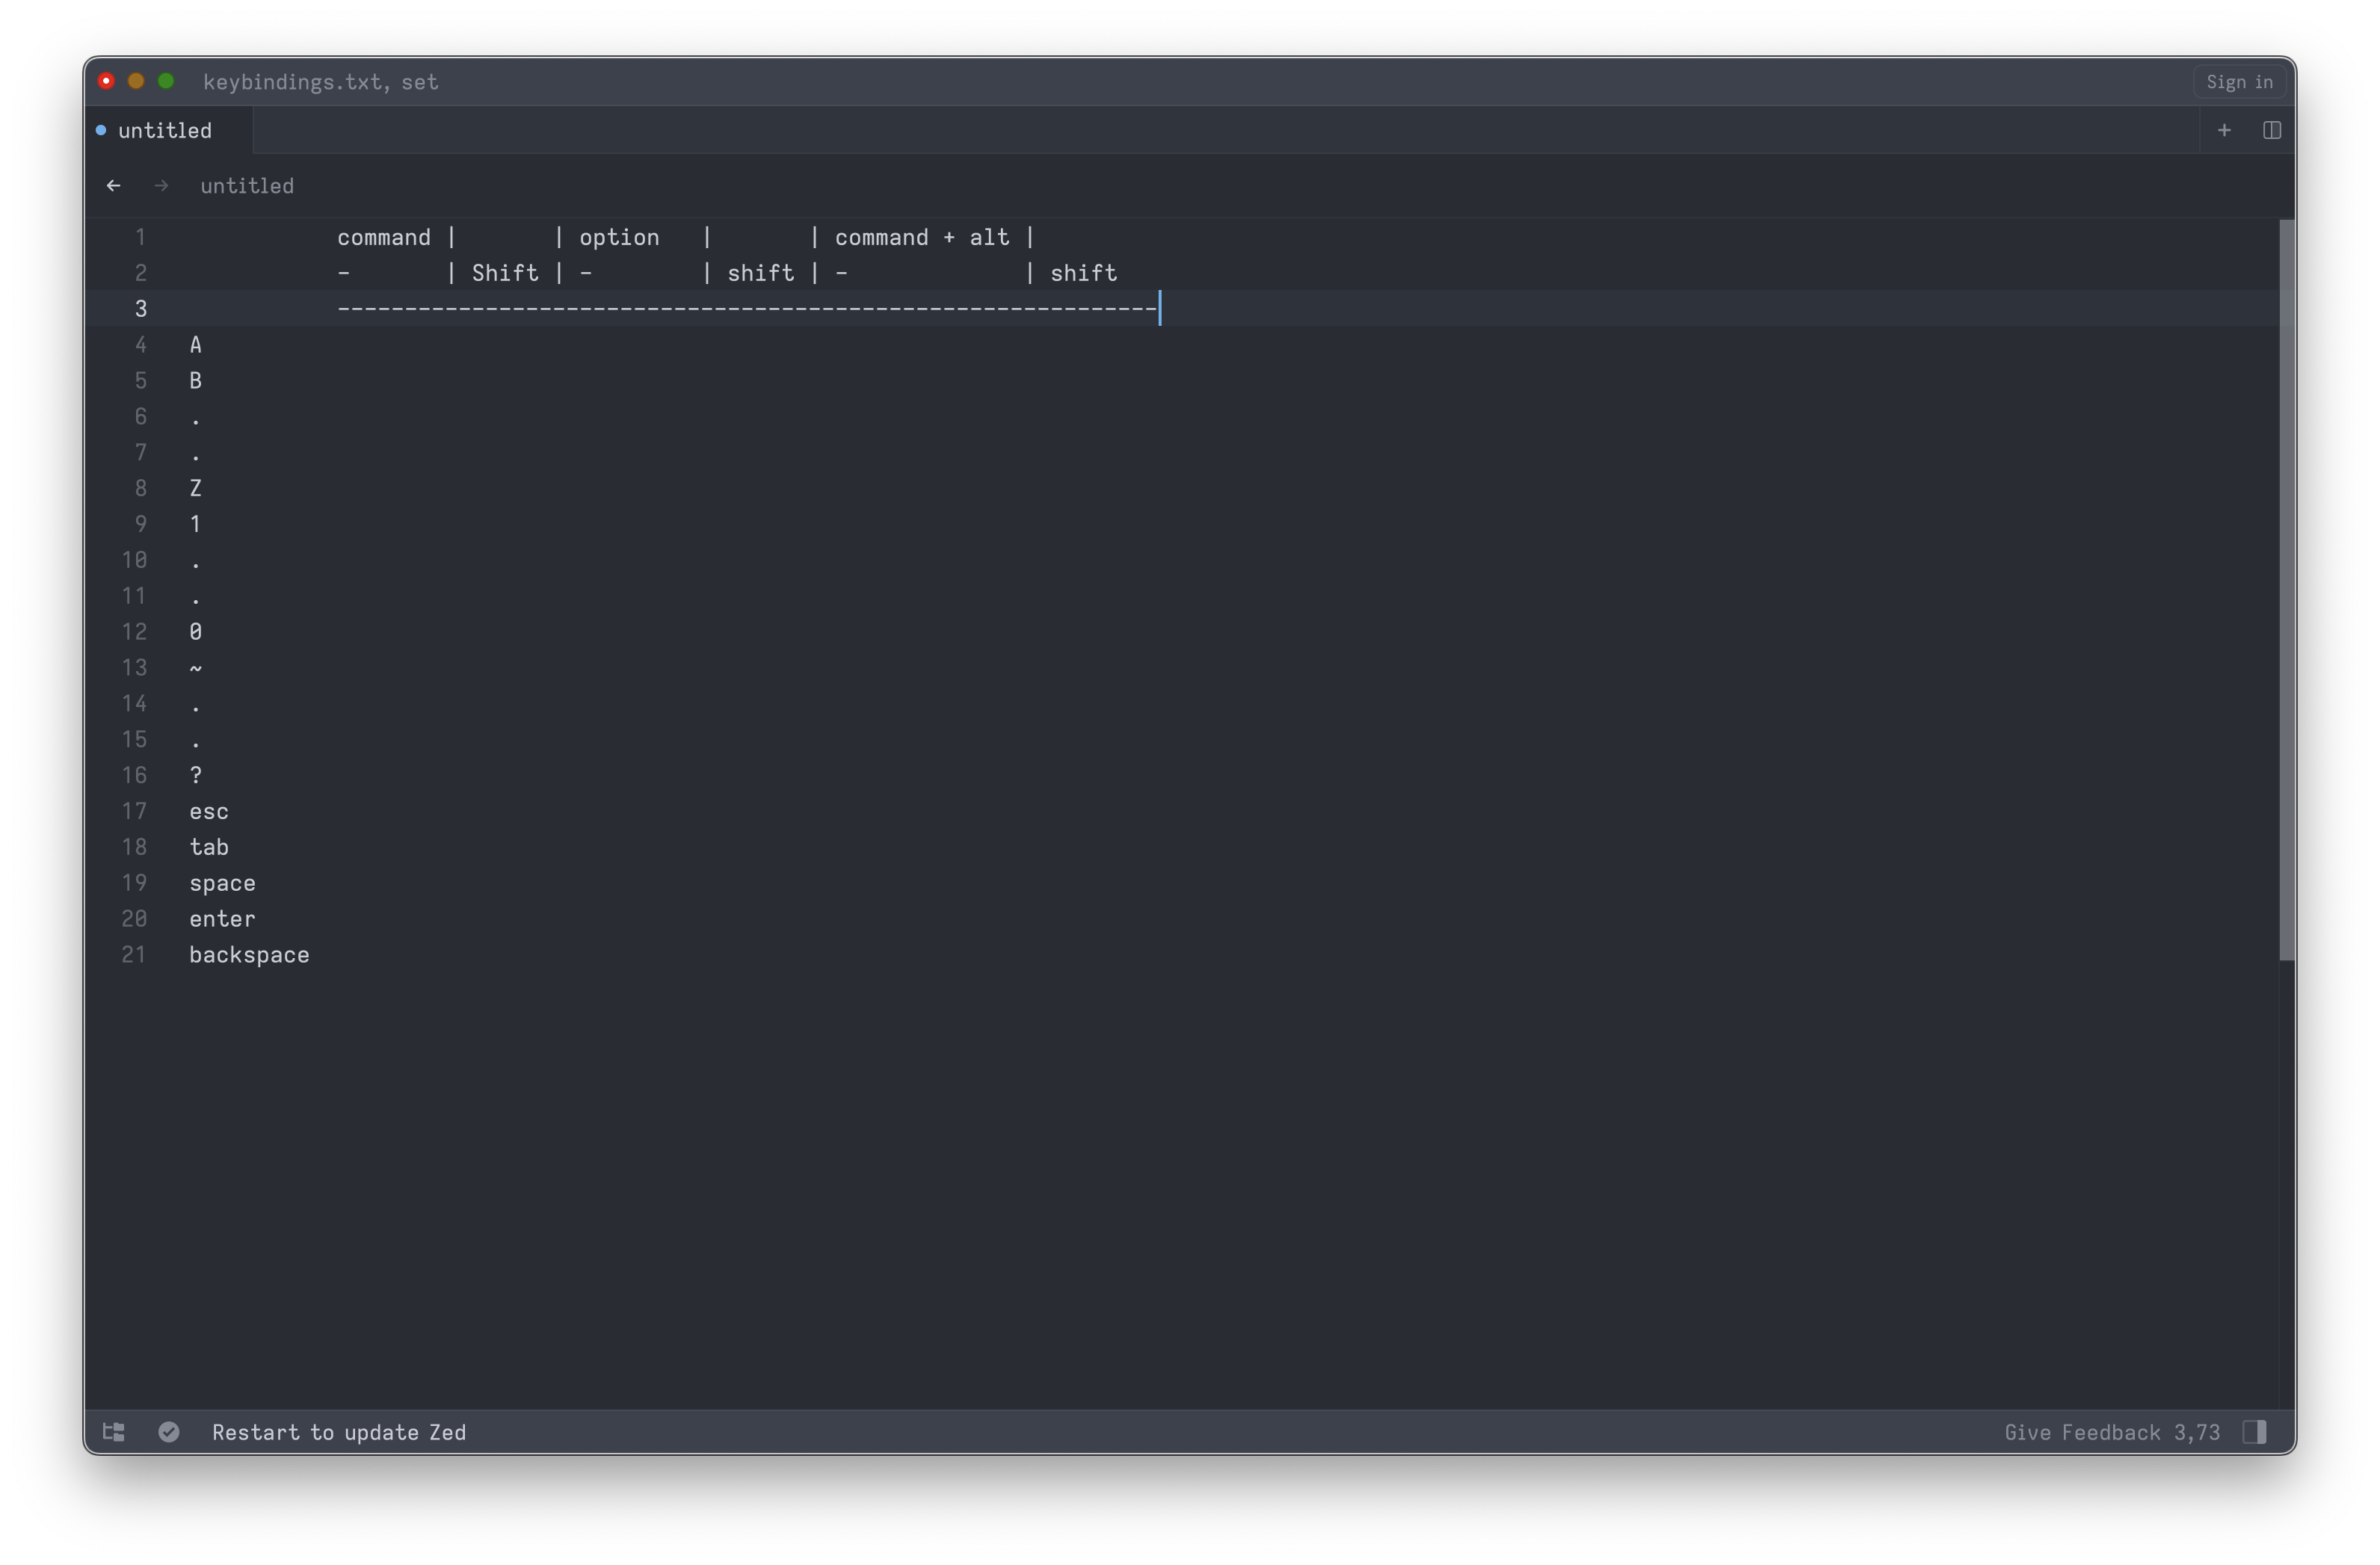Viewport: 2380px width, 1565px height.
Task: Open the Give Feedback link
Action: click(2082, 1432)
